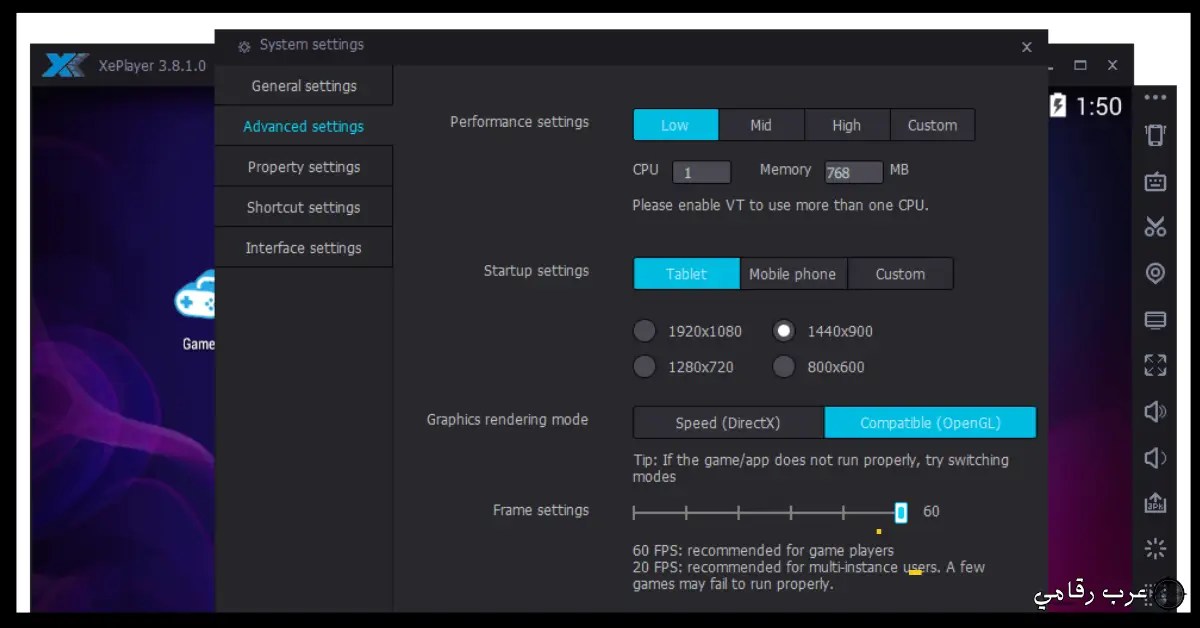Open the three-dot more menu in the sidebar

[1155, 97]
